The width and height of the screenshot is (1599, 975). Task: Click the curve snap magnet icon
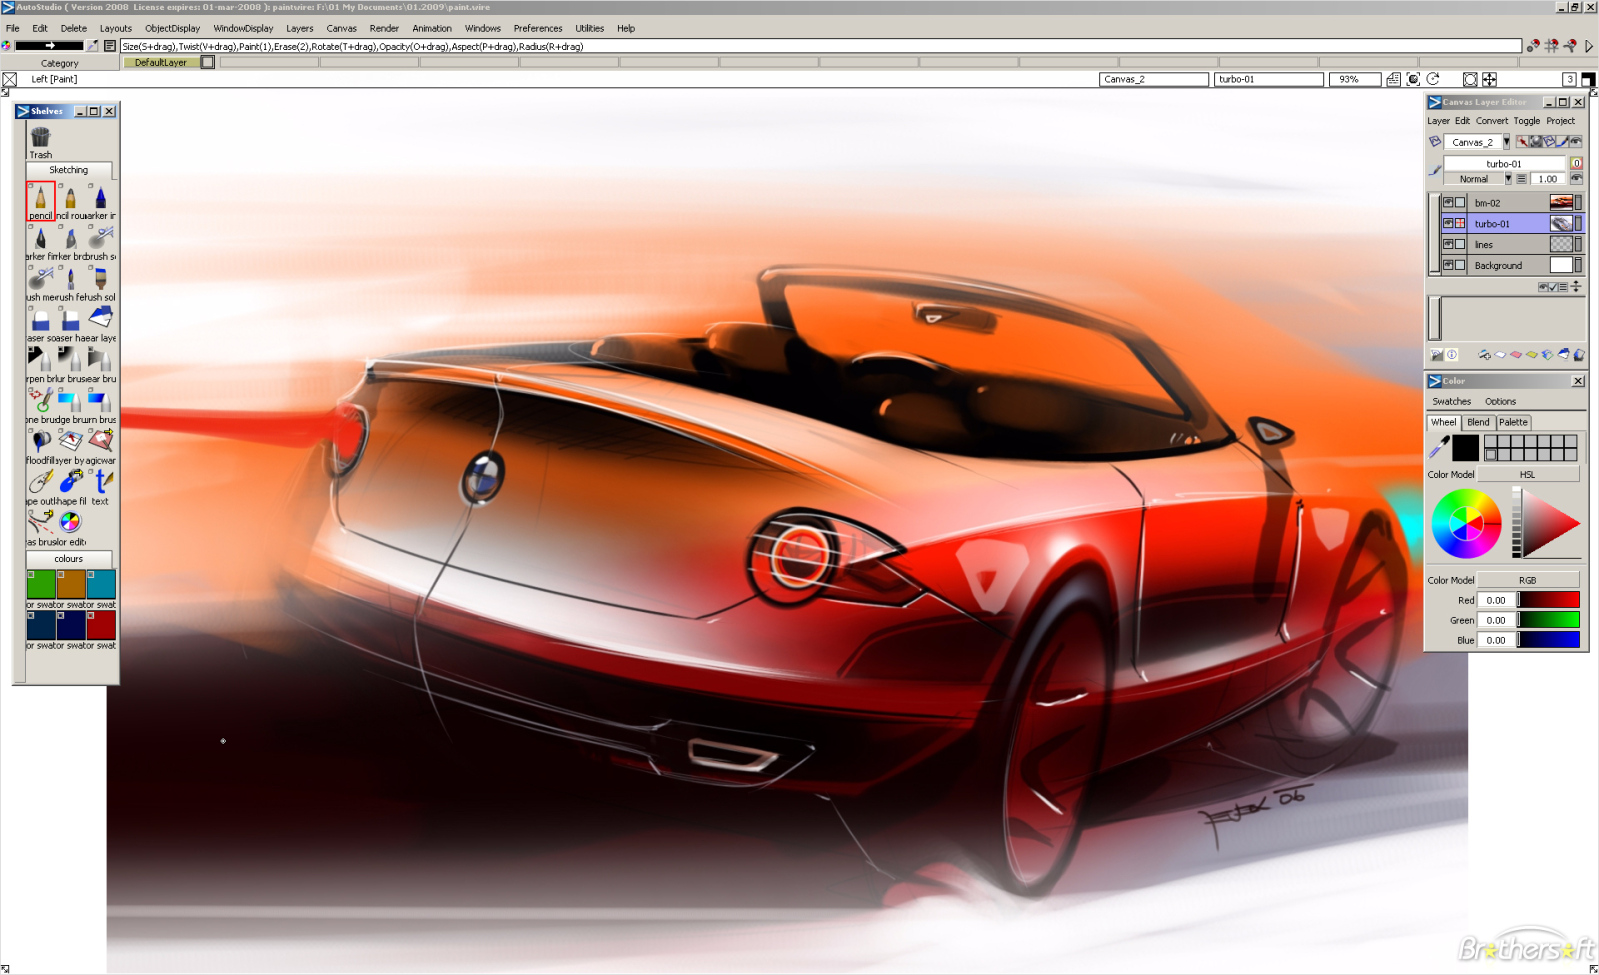tap(1570, 46)
